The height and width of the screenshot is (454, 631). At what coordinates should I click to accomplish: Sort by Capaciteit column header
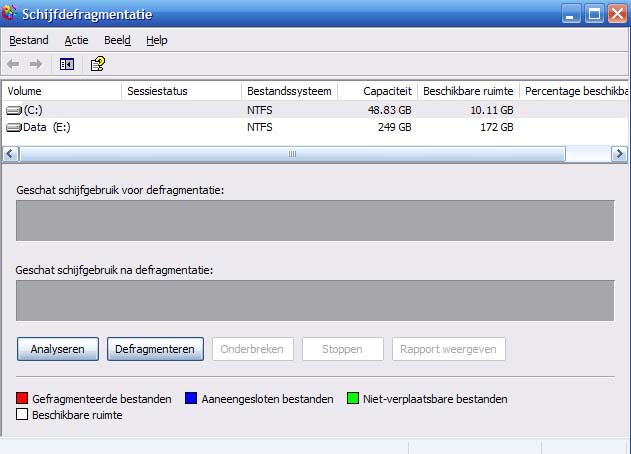377,91
